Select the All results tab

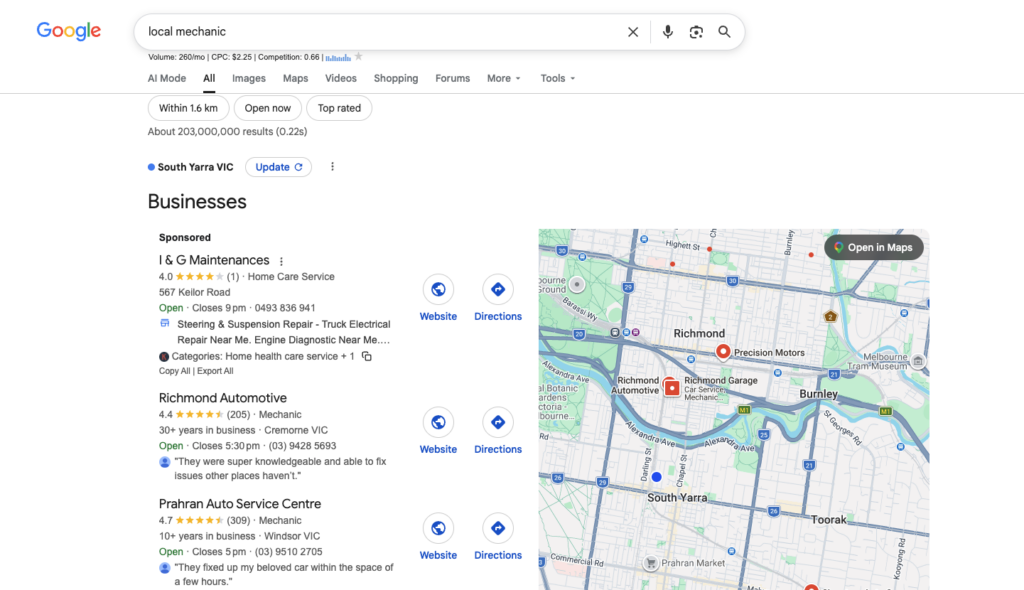tap(209, 78)
